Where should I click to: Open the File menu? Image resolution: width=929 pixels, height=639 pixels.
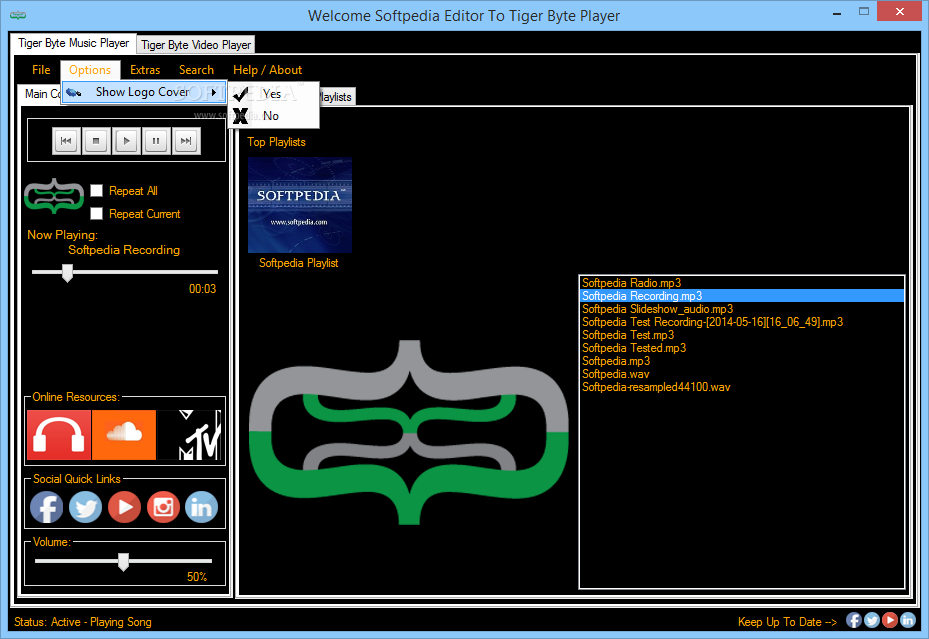coord(41,70)
